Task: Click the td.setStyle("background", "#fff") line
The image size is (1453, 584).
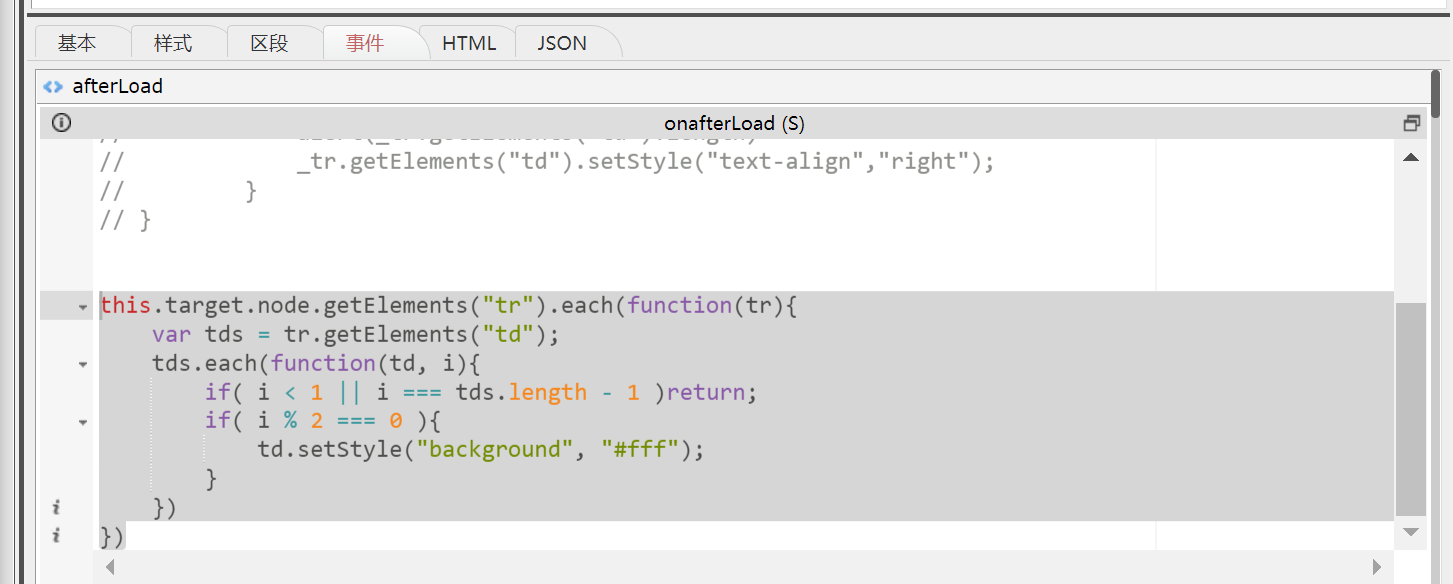Action: (481, 450)
